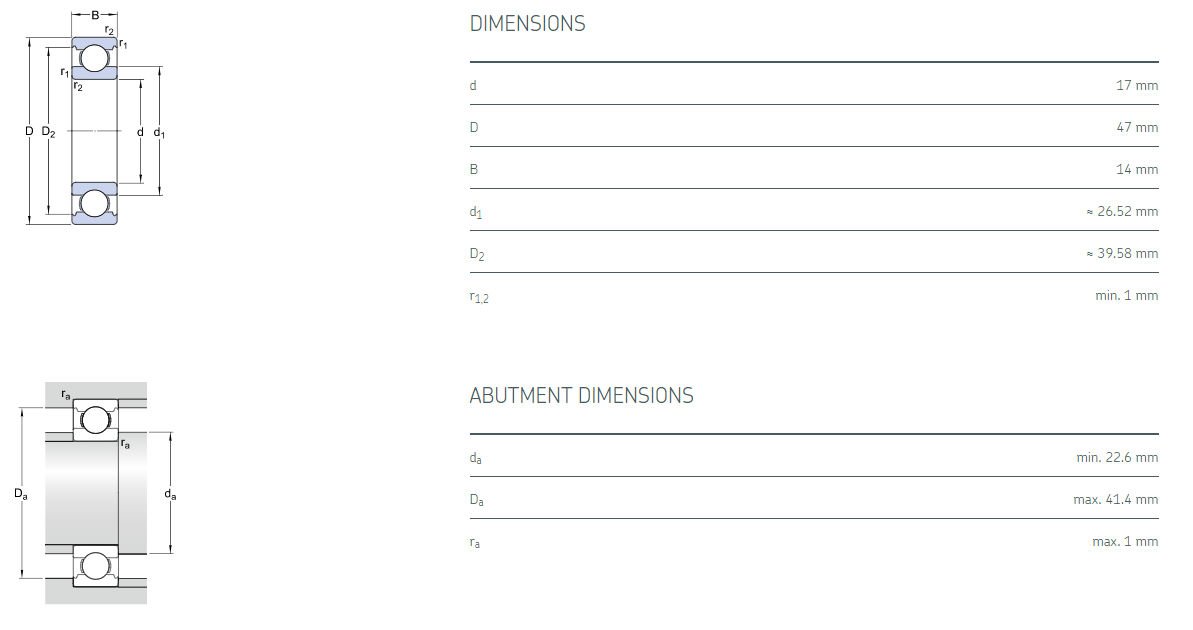The image size is (1193, 630).
Task: Select the 47 mm outside diameter value
Action: [x=1137, y=127]
